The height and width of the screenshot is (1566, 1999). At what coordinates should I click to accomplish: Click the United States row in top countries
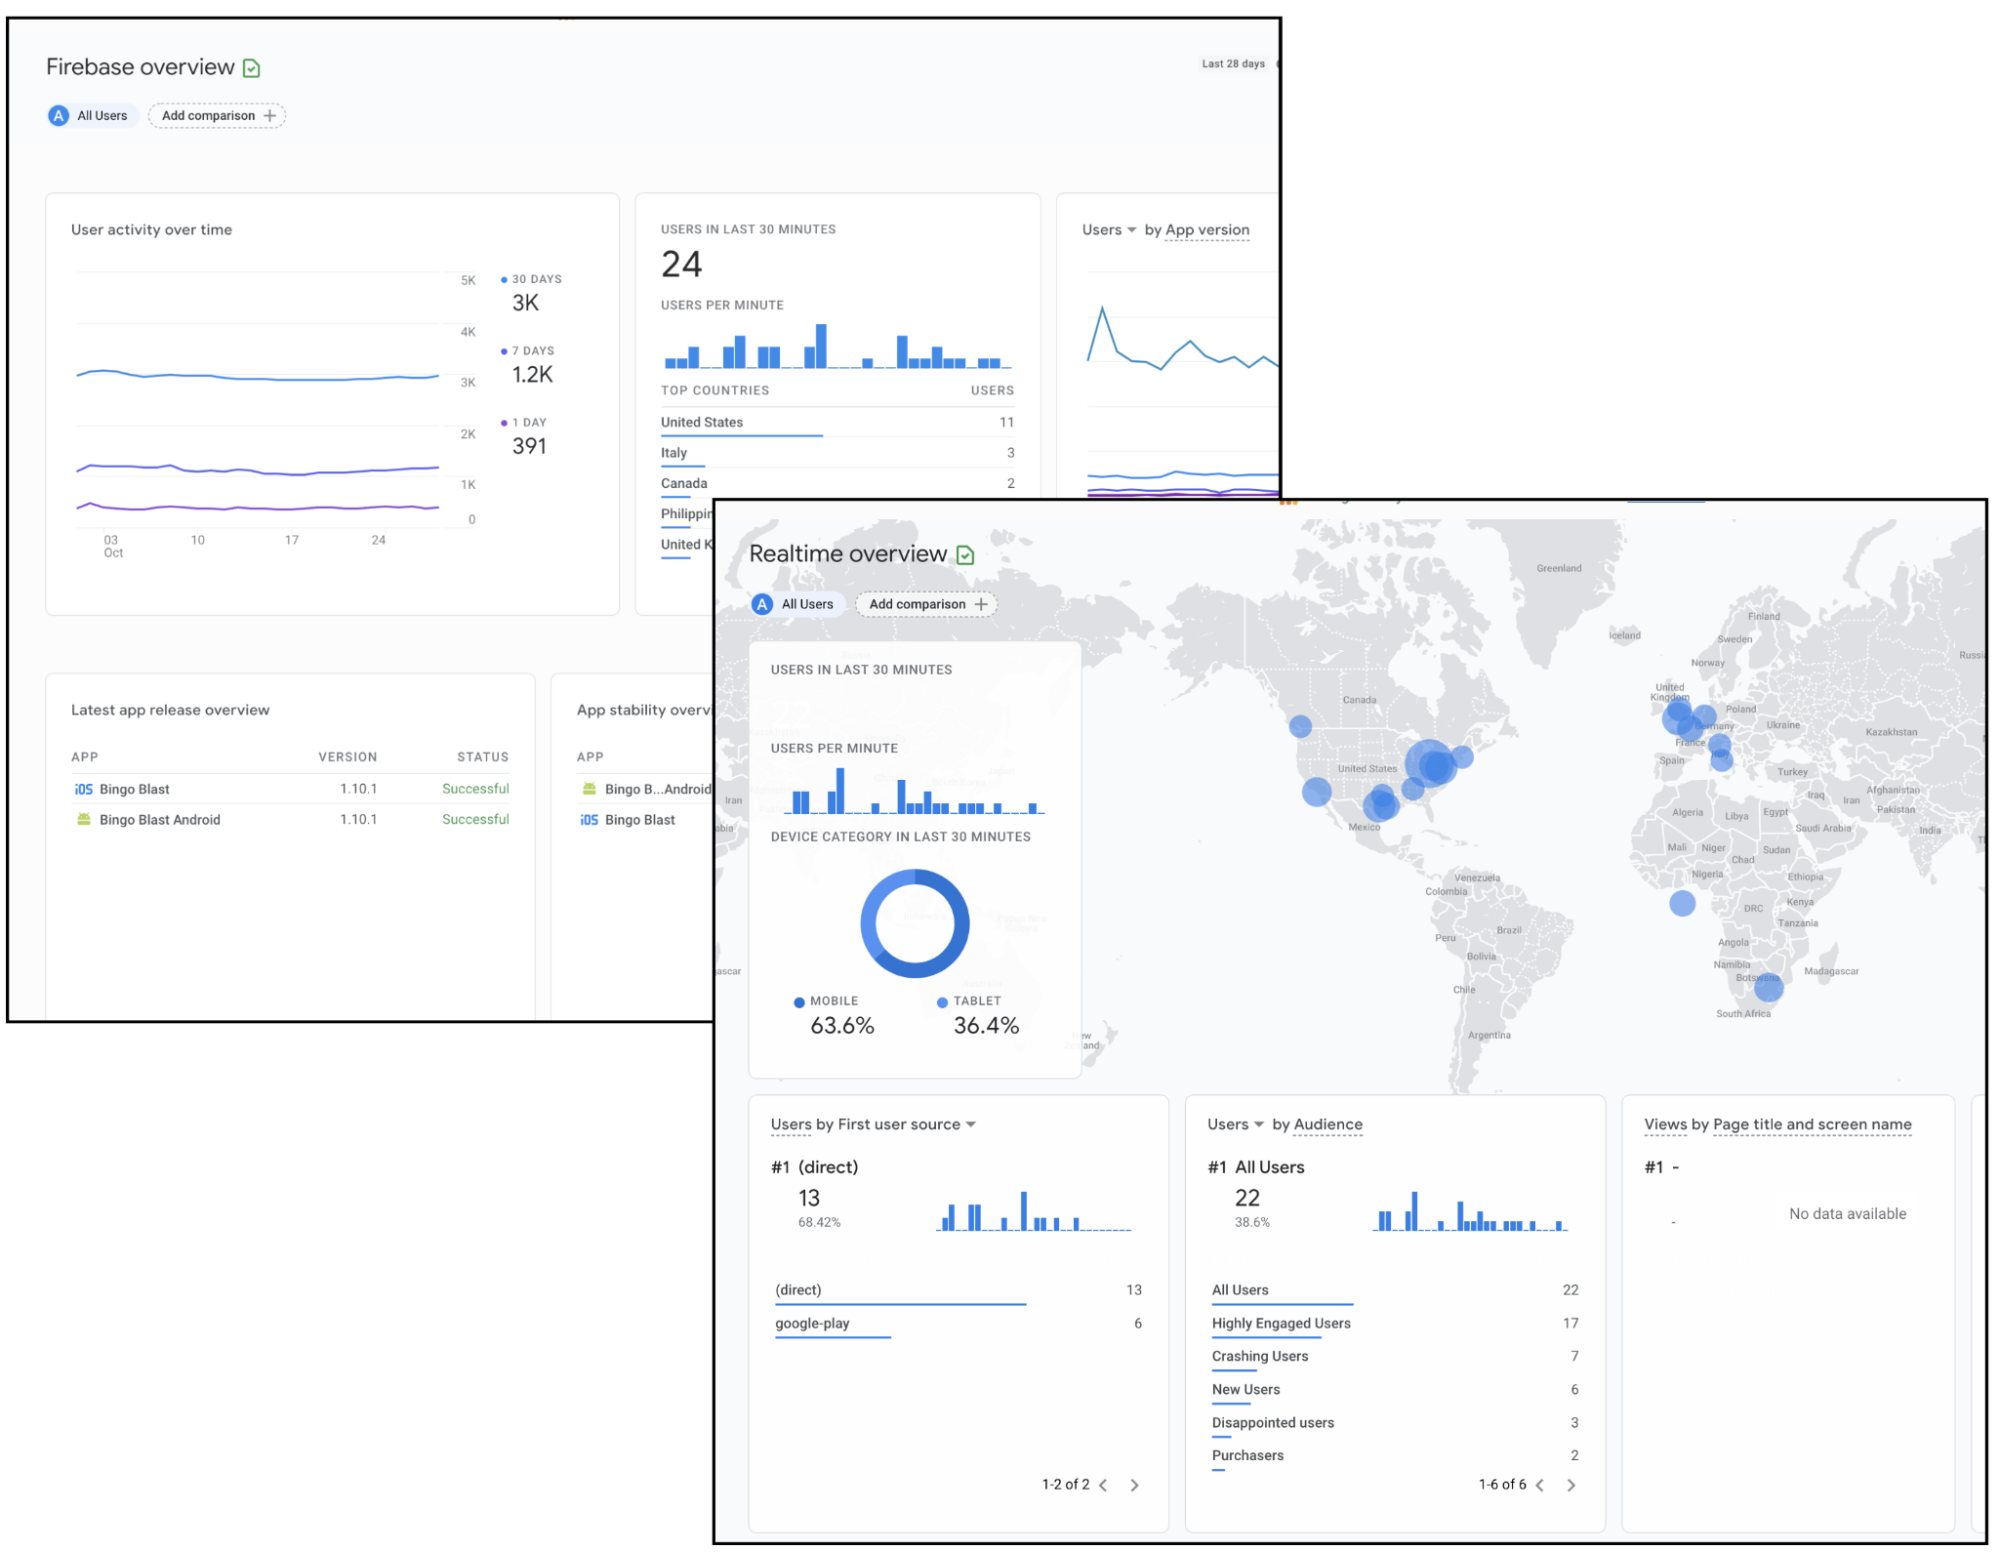coord(702,423)
